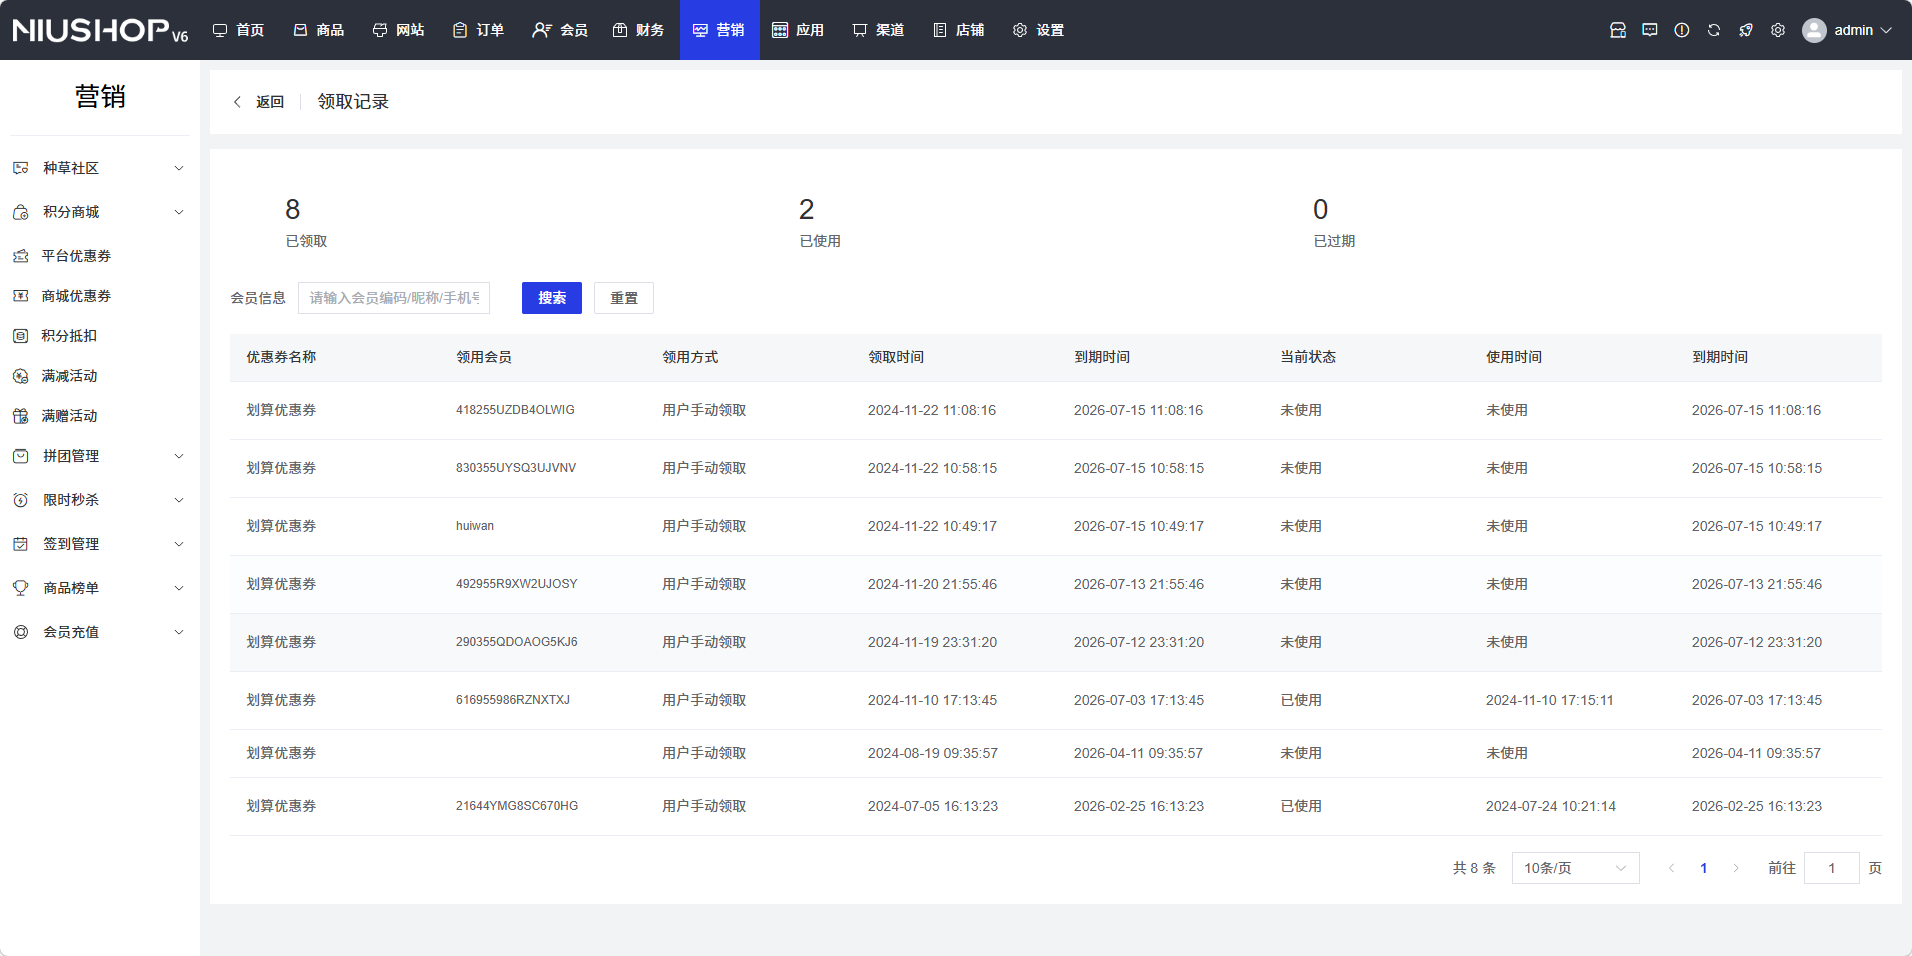Click the NIUSHOP V6 logo
The width and height of the screenshot is (1912, 956).
point(100,30)
